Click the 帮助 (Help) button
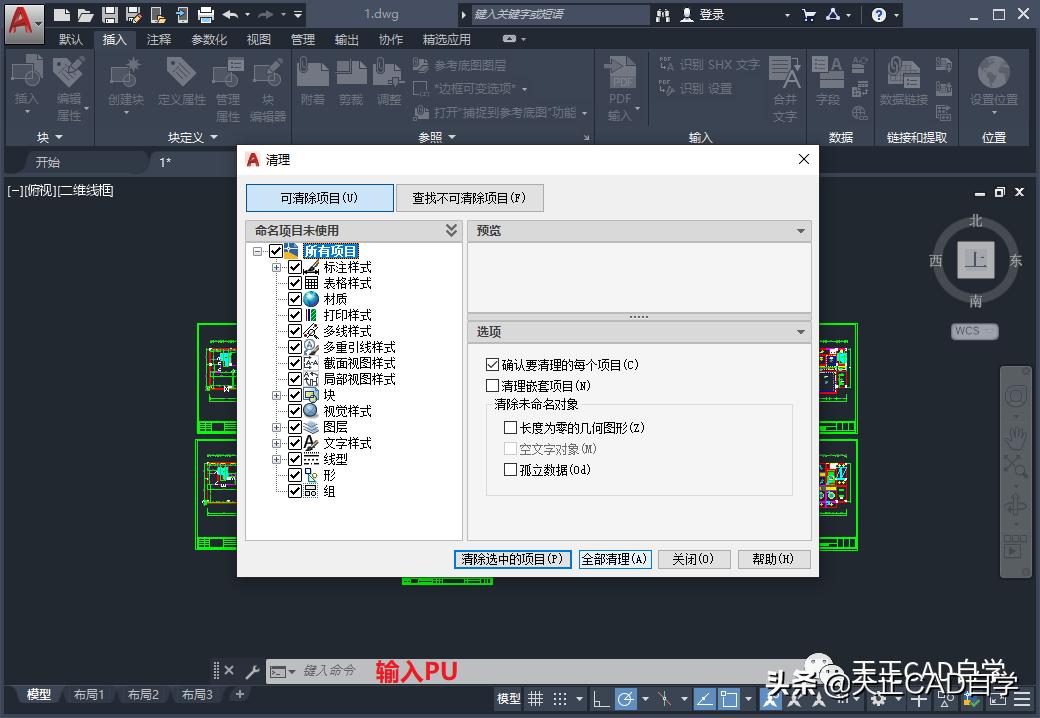Image resolution: width=1040 pixels, height=718 pixels. [x=773, y=559]
